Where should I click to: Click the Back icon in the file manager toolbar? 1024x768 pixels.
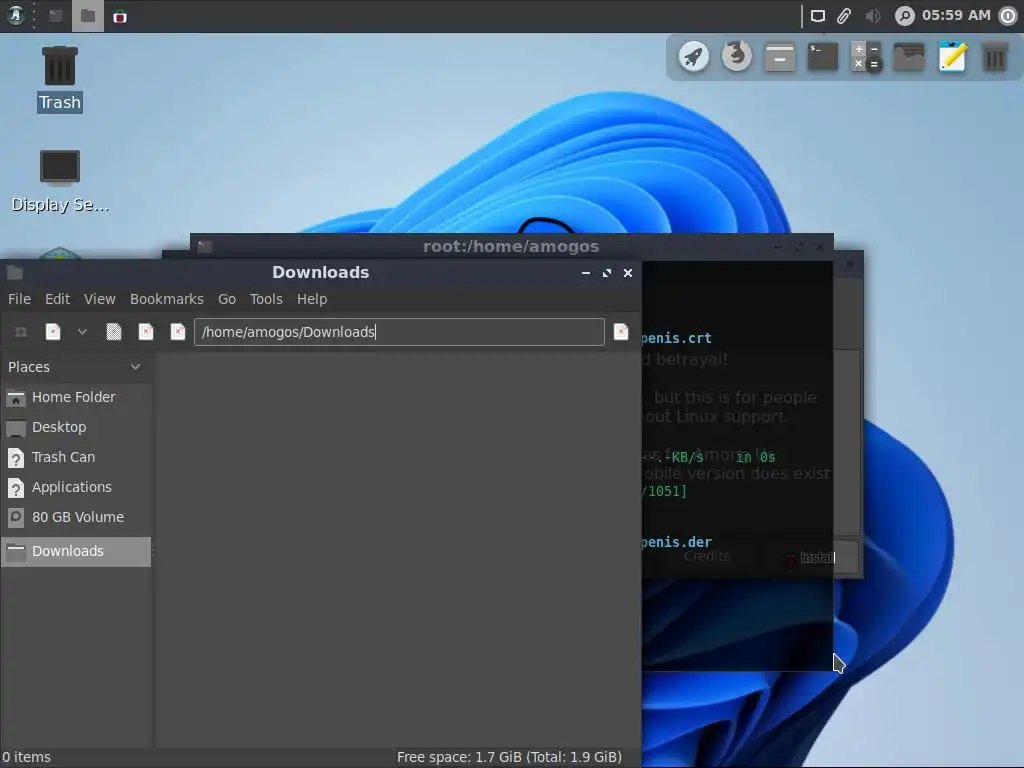(x=53, y=332)
